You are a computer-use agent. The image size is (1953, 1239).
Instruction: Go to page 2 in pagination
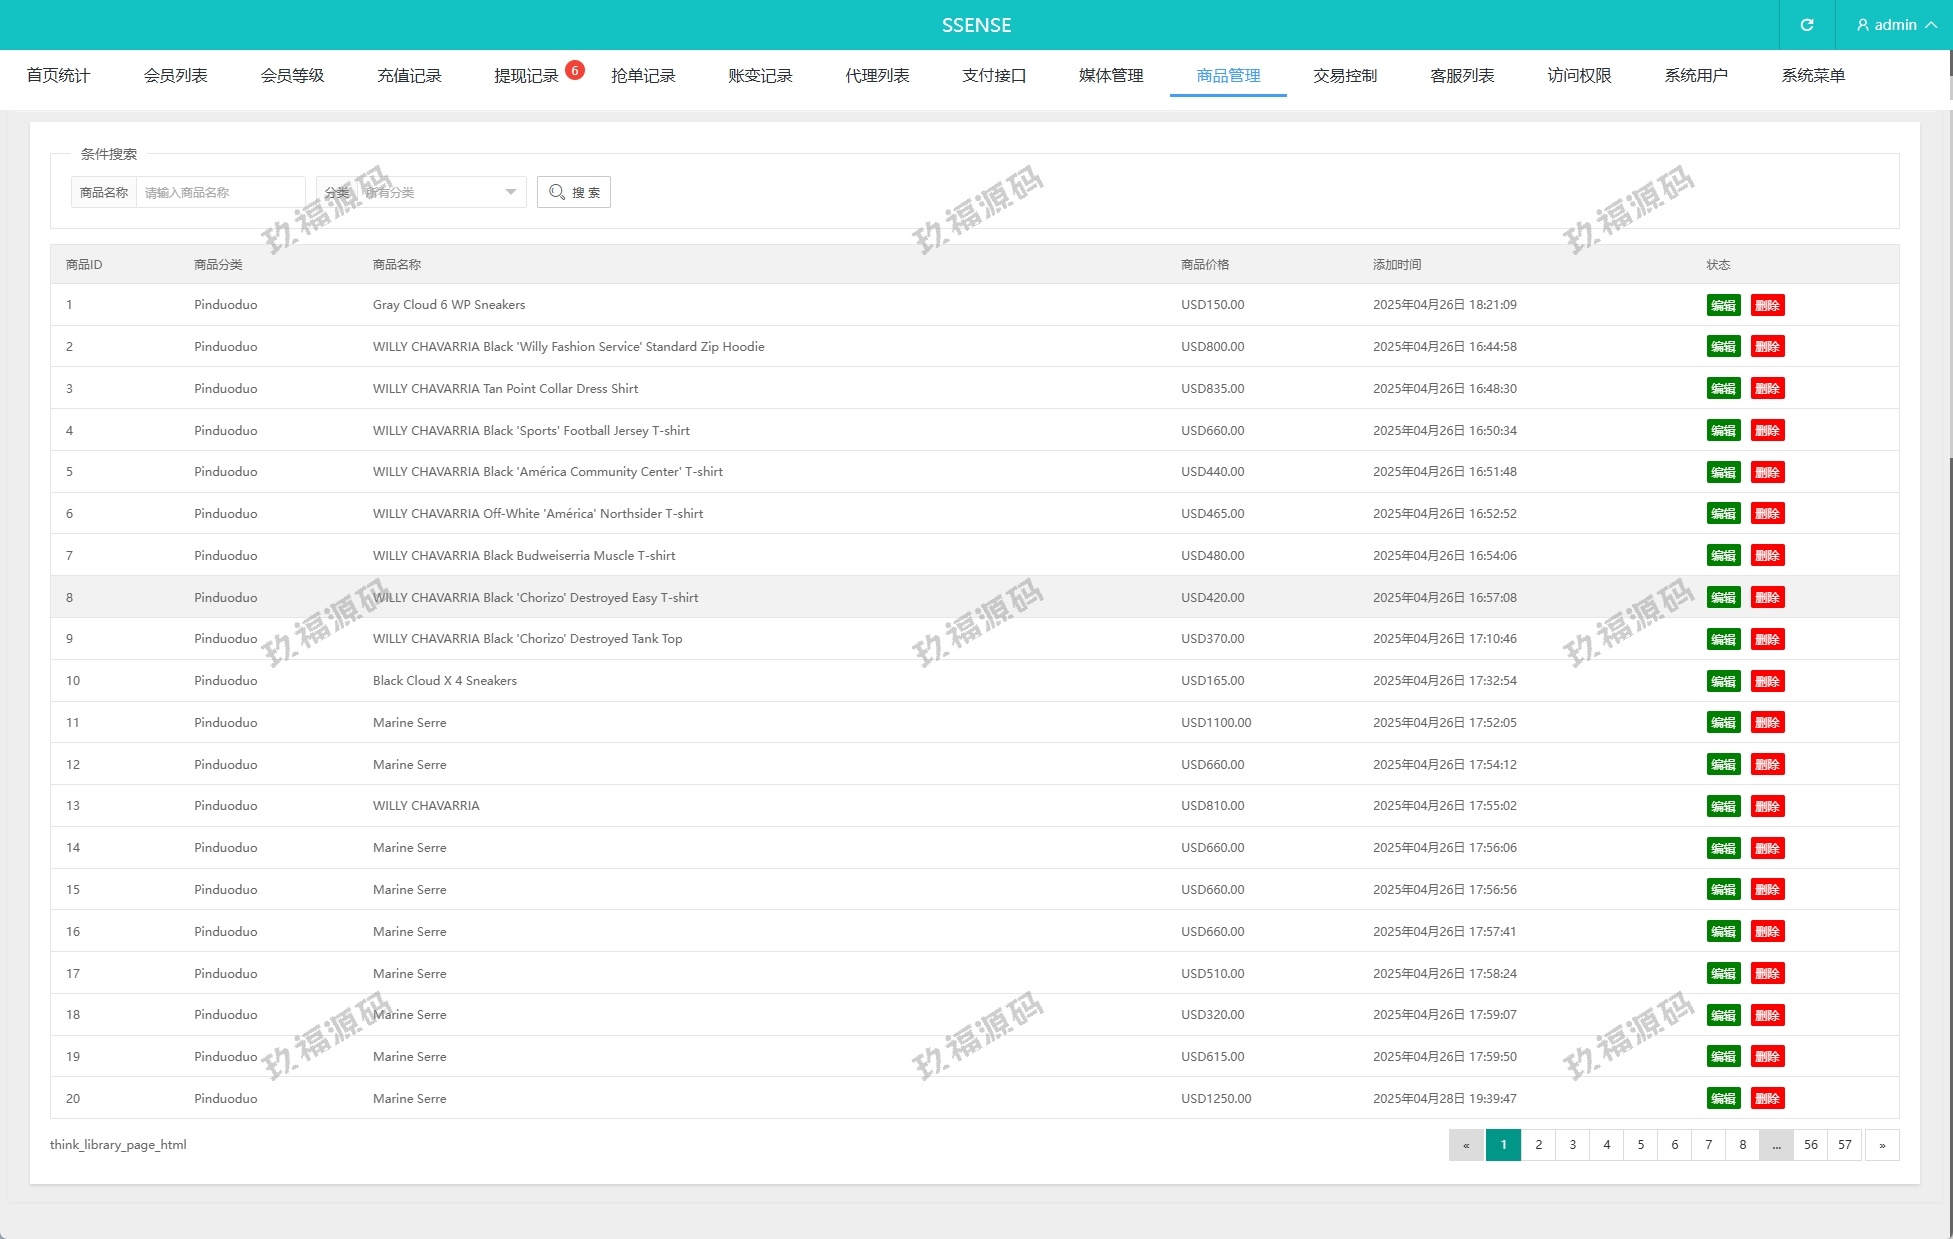1538,1145
